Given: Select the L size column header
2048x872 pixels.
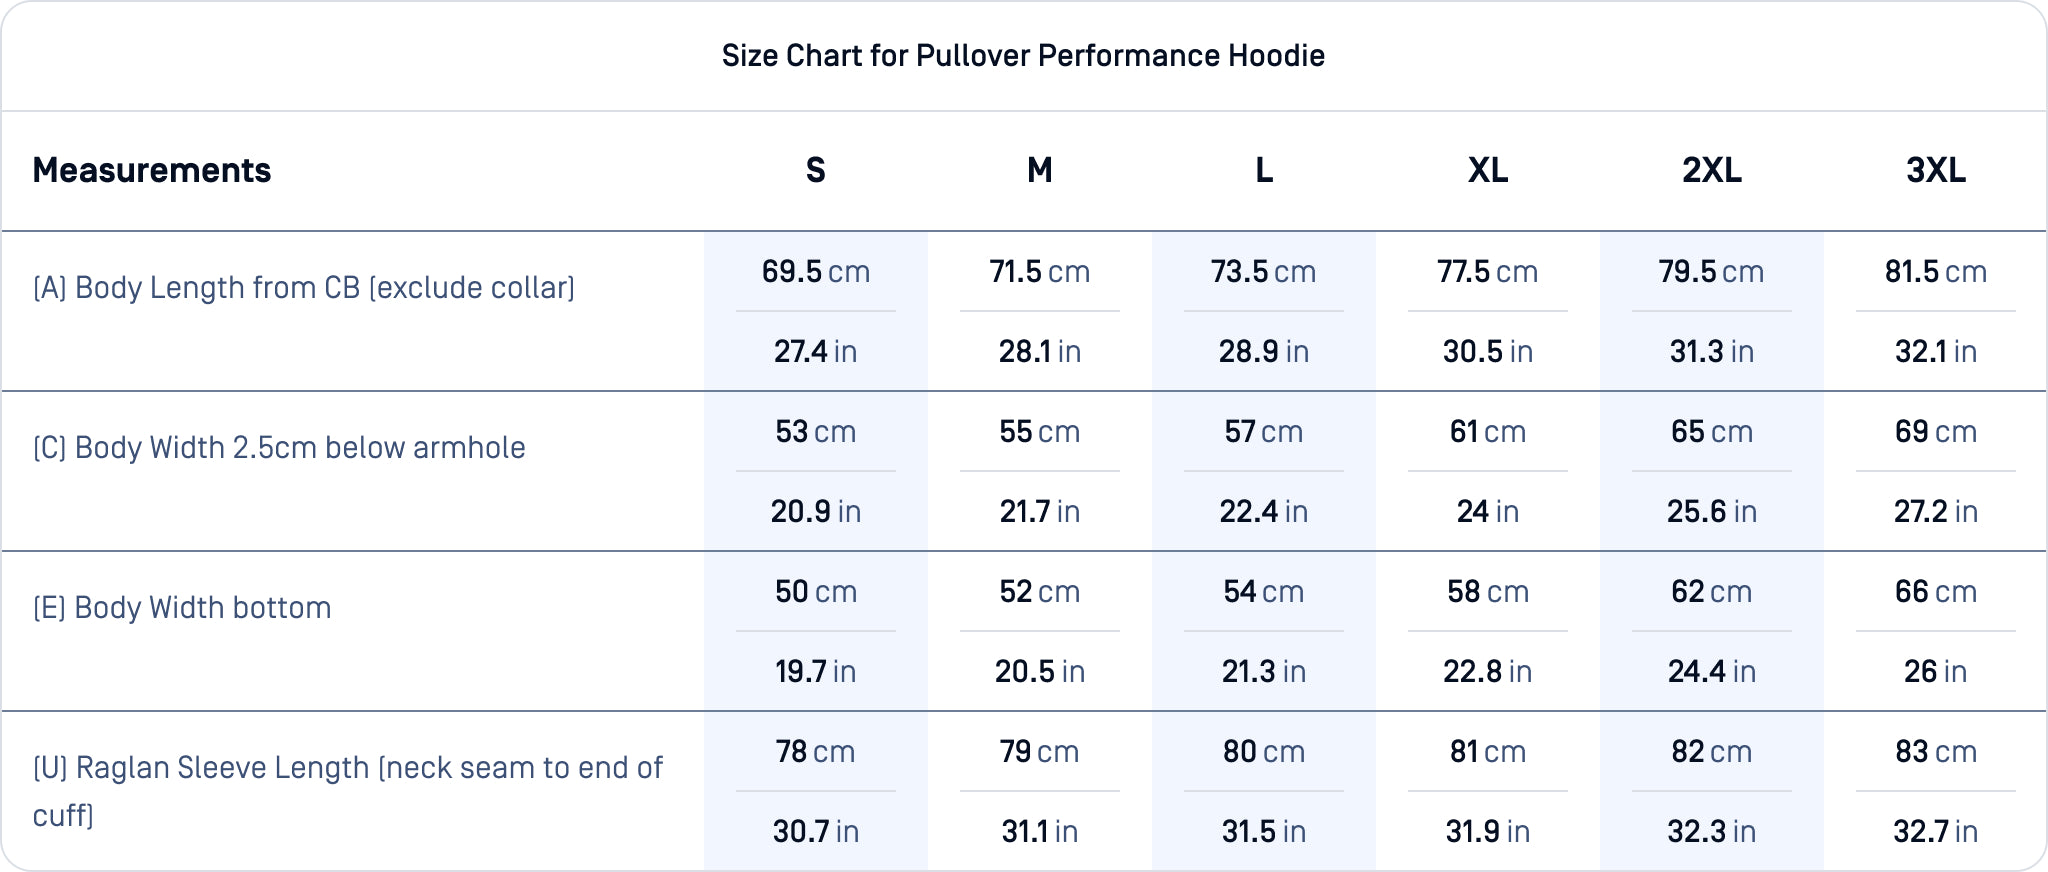Looking at the screenshot, I should pos(1264,170).
